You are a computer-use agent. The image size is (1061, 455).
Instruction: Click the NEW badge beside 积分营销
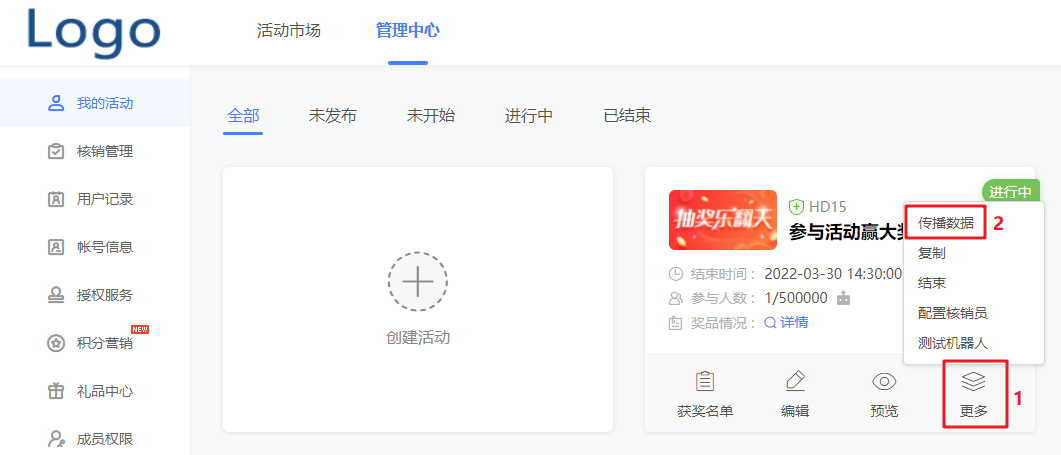pyautogui.click(x=140, y=329)
